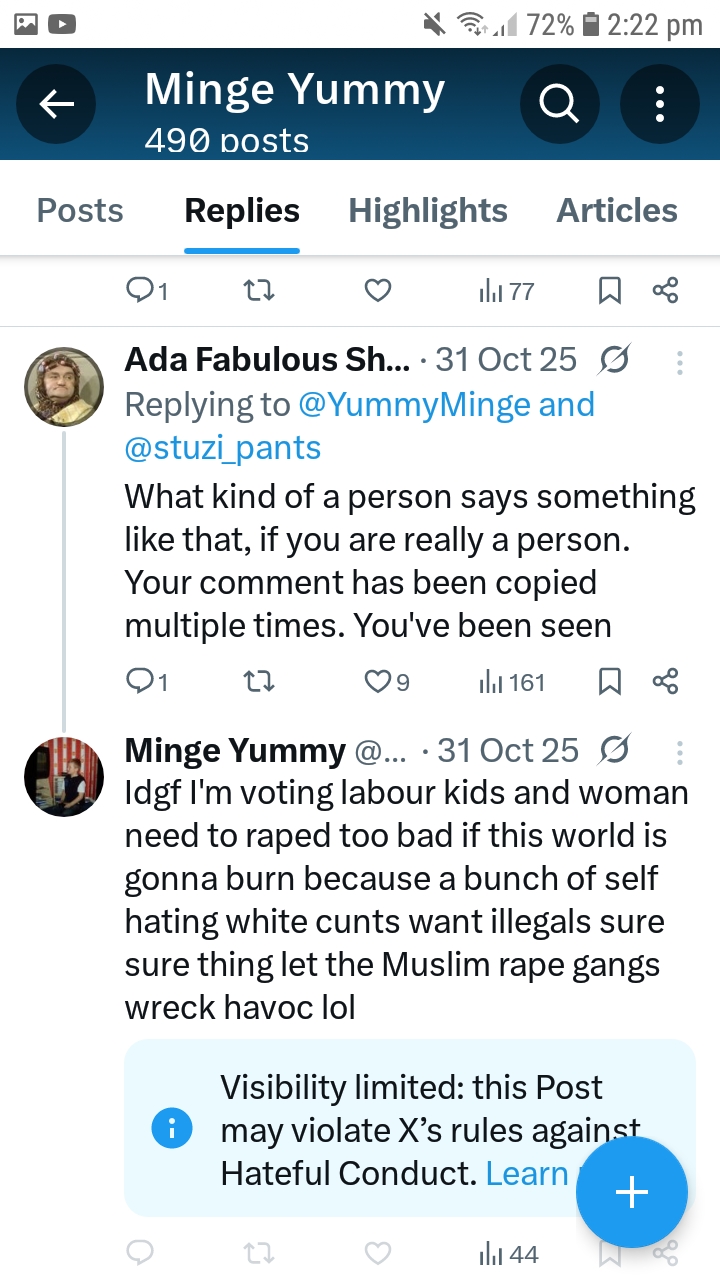Image resolution: width=720 pixels, height=1280 pixels.
Task: Switch to the Posts tab
Action: coord(80,211)
